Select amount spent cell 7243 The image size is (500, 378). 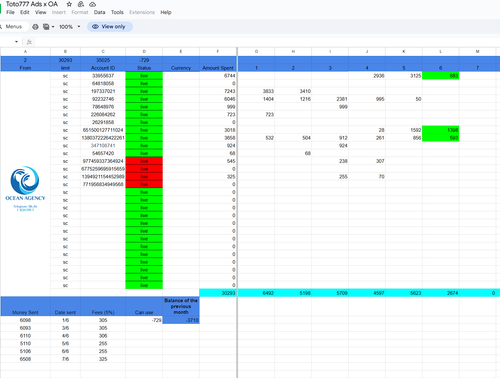pyautogui.click(x=218, y=91)
